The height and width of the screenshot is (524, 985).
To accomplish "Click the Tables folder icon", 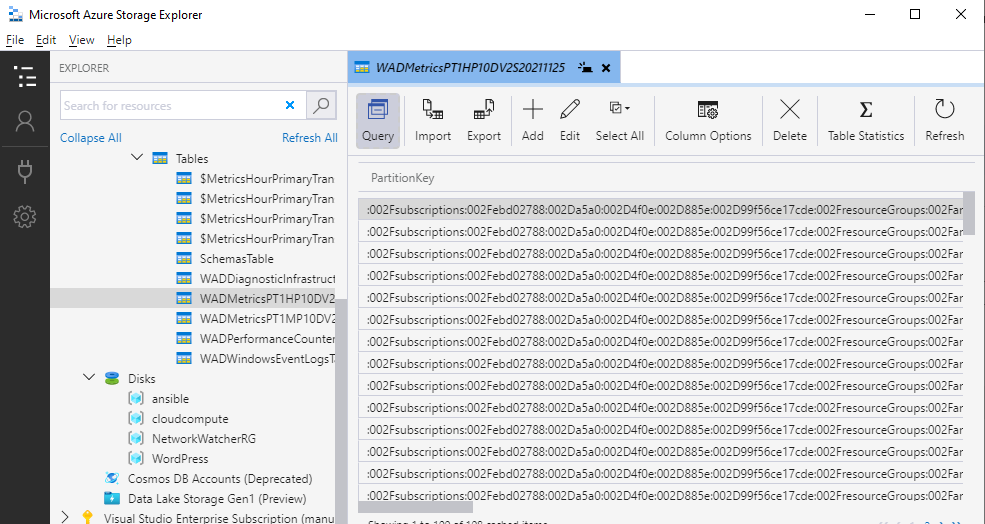I will 160,158.
